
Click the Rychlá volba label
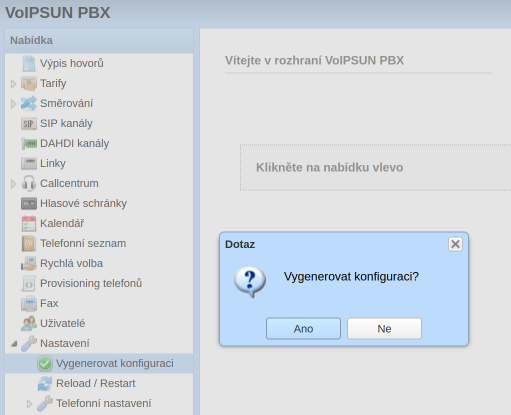[71, 263]
